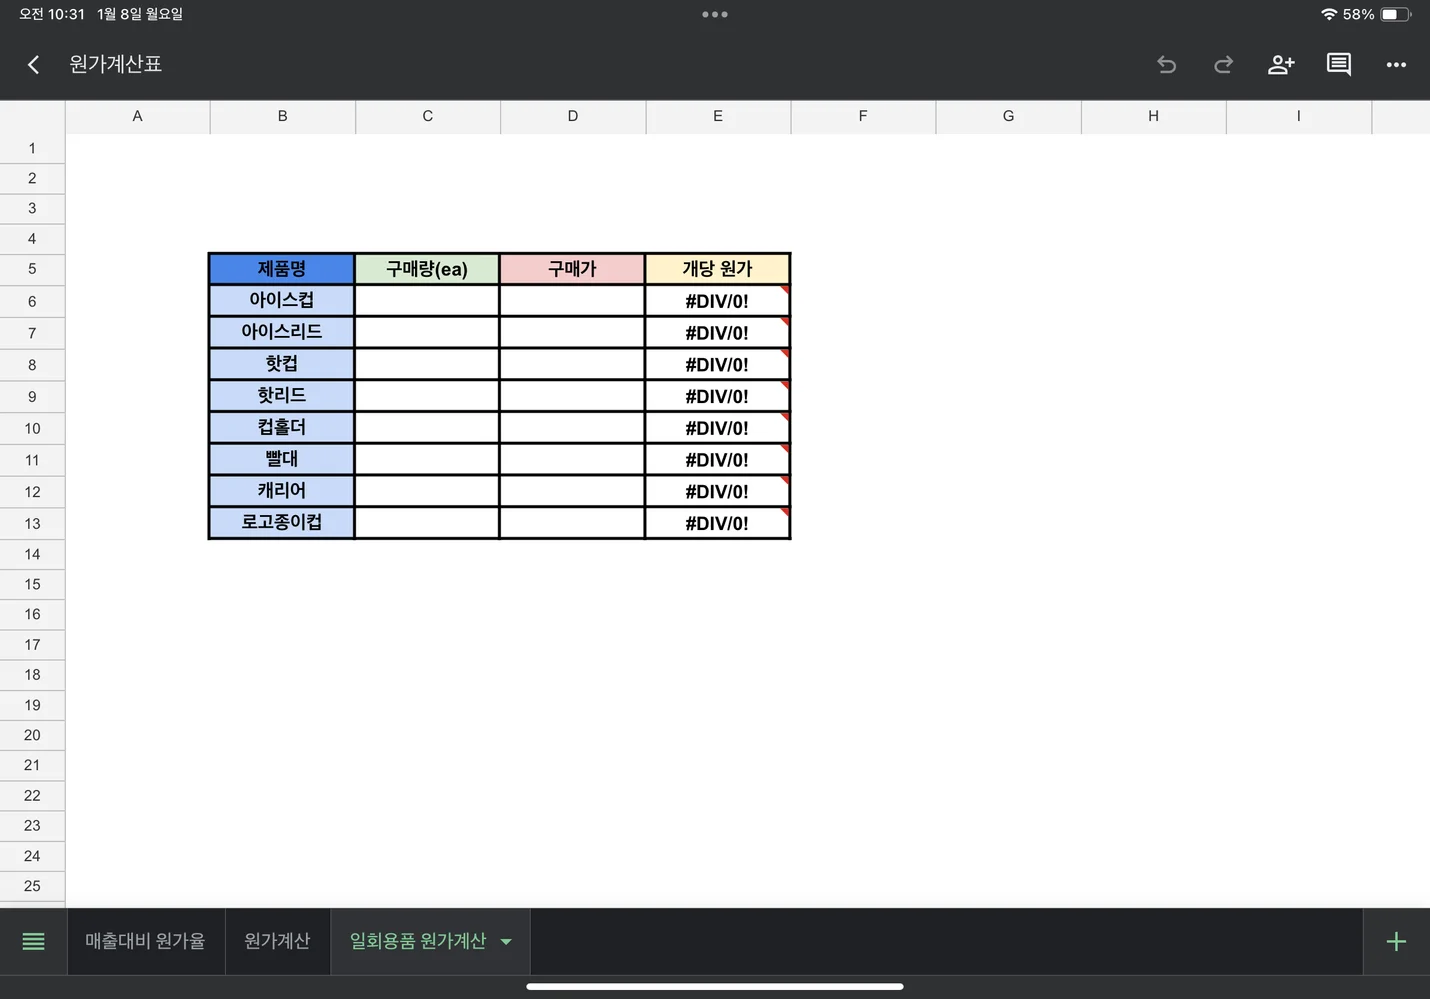Screen dimensions: 1430x999
Task: Select the 구매량(ea) header cell
Action: [x=427, y=269]
